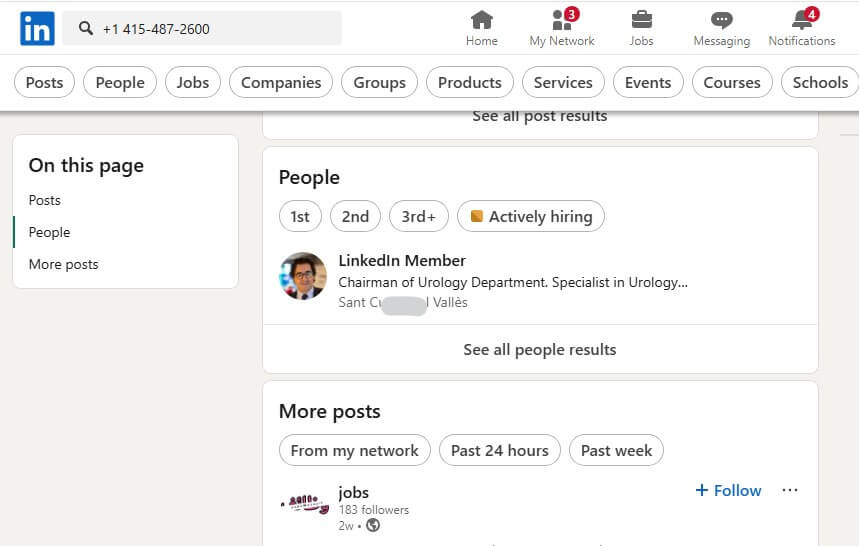Filter results by Posts

pyautogui.click(x=44, y=82)
